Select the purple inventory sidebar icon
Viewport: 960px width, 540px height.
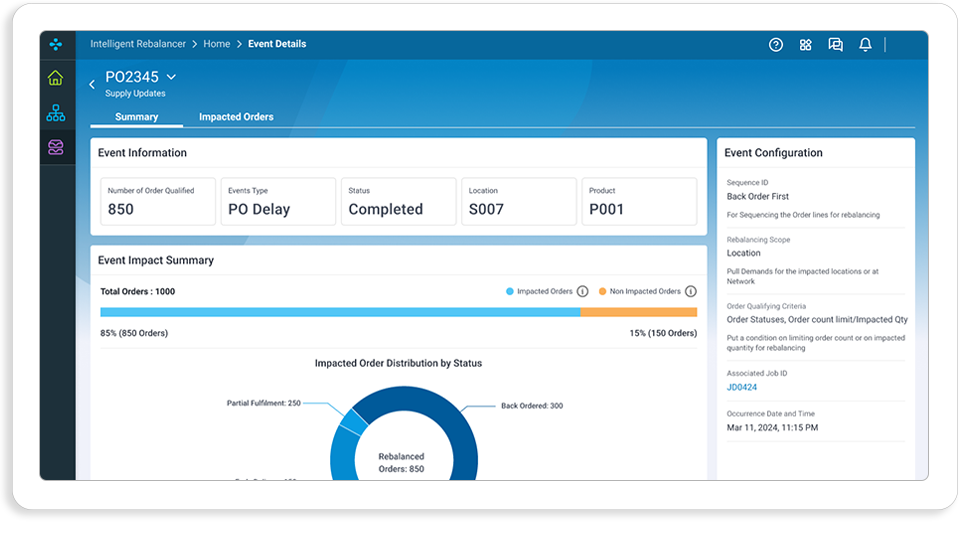(x=56, y=147)
